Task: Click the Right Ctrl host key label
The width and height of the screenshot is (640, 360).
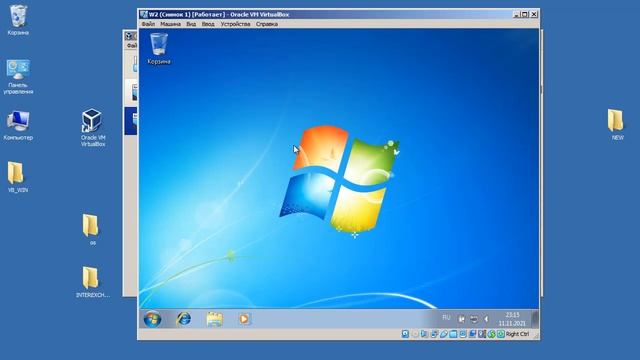Action: (518, 334)
